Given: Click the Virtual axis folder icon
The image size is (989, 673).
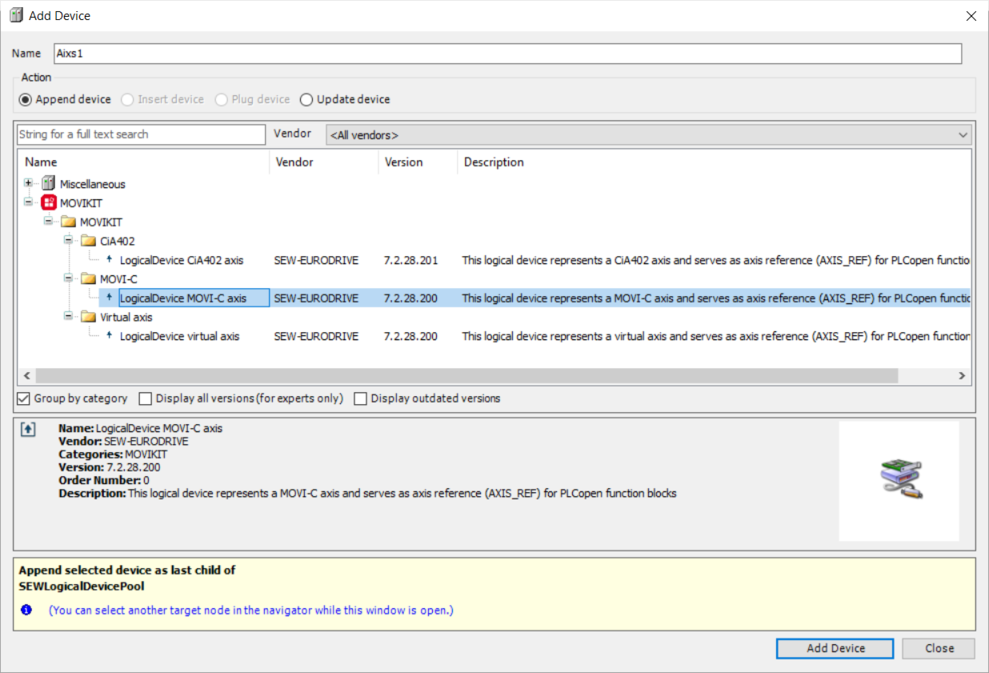Looking at the screenshot, I should coord(89,317).
